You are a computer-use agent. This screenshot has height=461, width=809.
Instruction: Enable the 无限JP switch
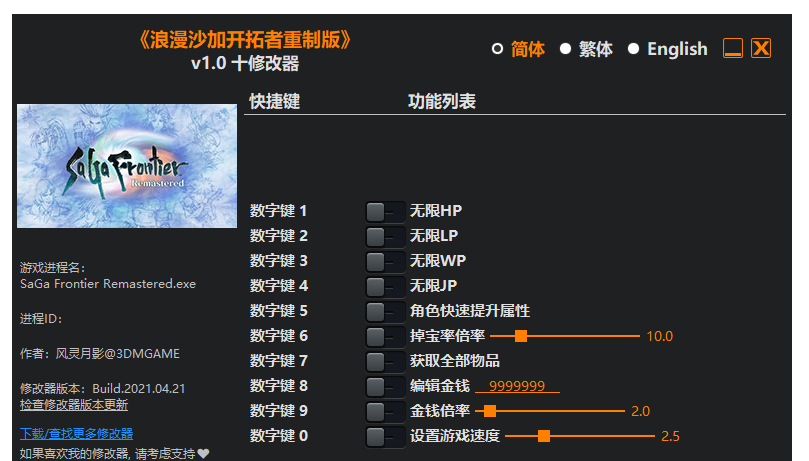[x=385, y=287]
